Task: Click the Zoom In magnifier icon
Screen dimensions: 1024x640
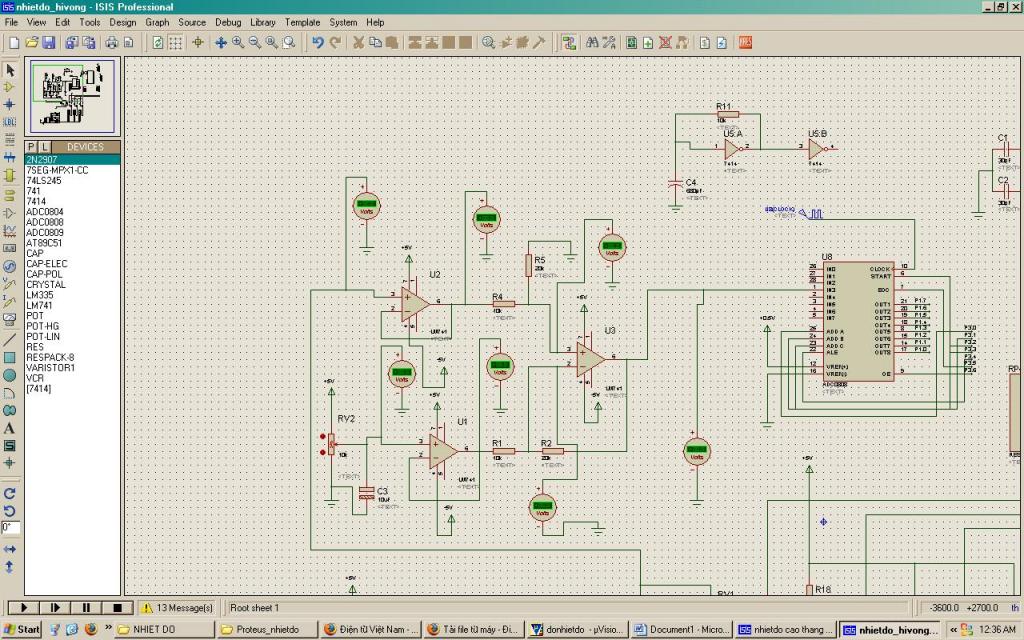Action: pyautogui.click(x=238, y=42)
